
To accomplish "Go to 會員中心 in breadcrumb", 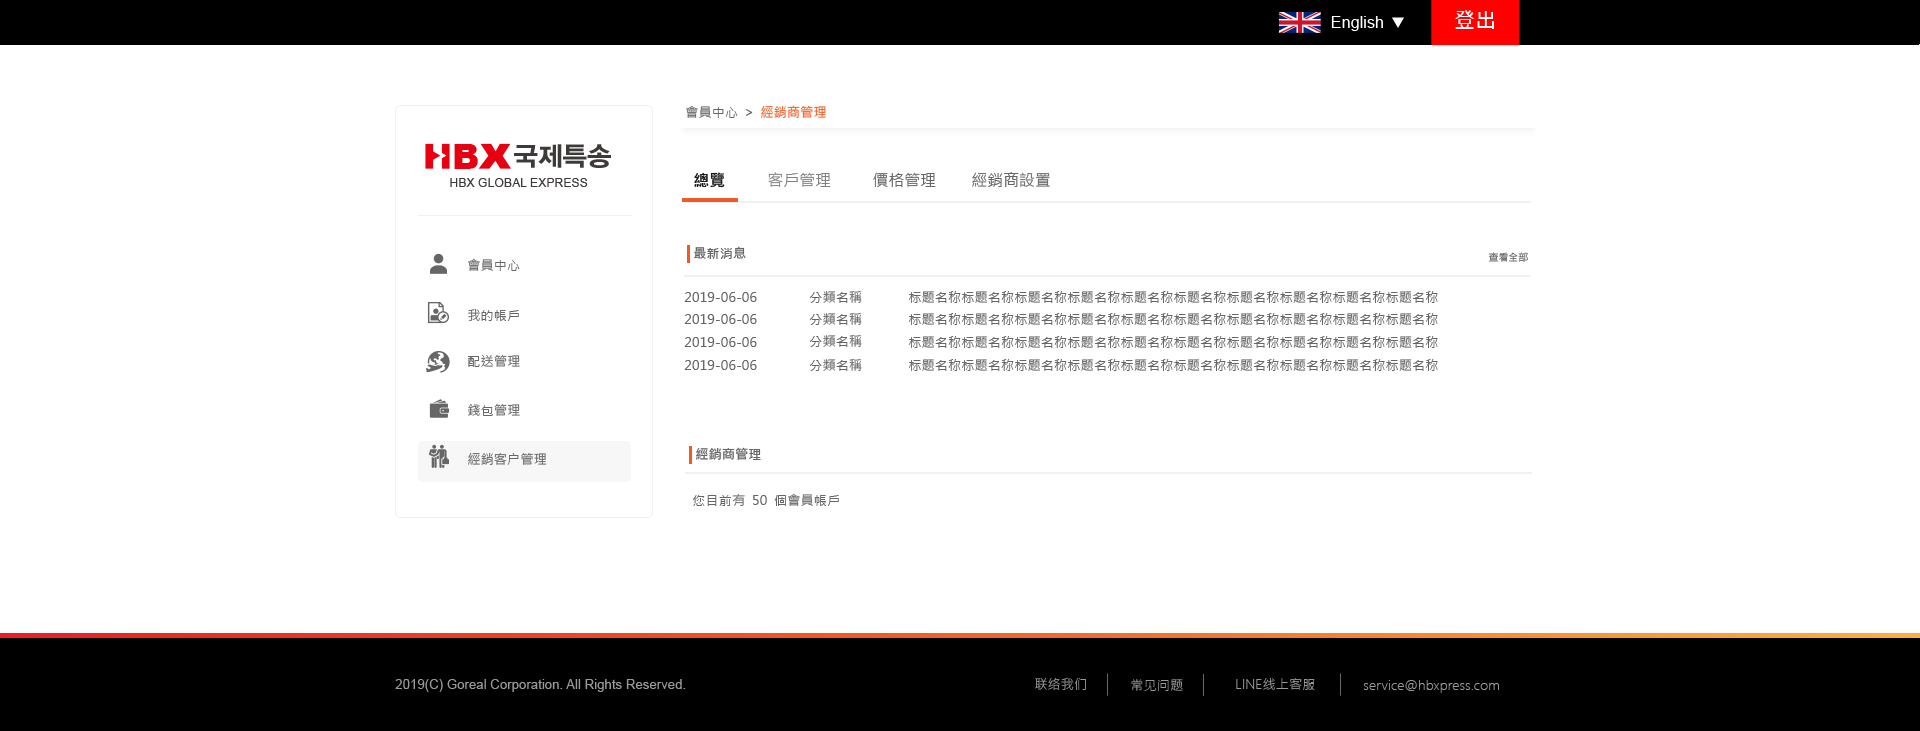I will pyautogui.click(x=711, y=113).
